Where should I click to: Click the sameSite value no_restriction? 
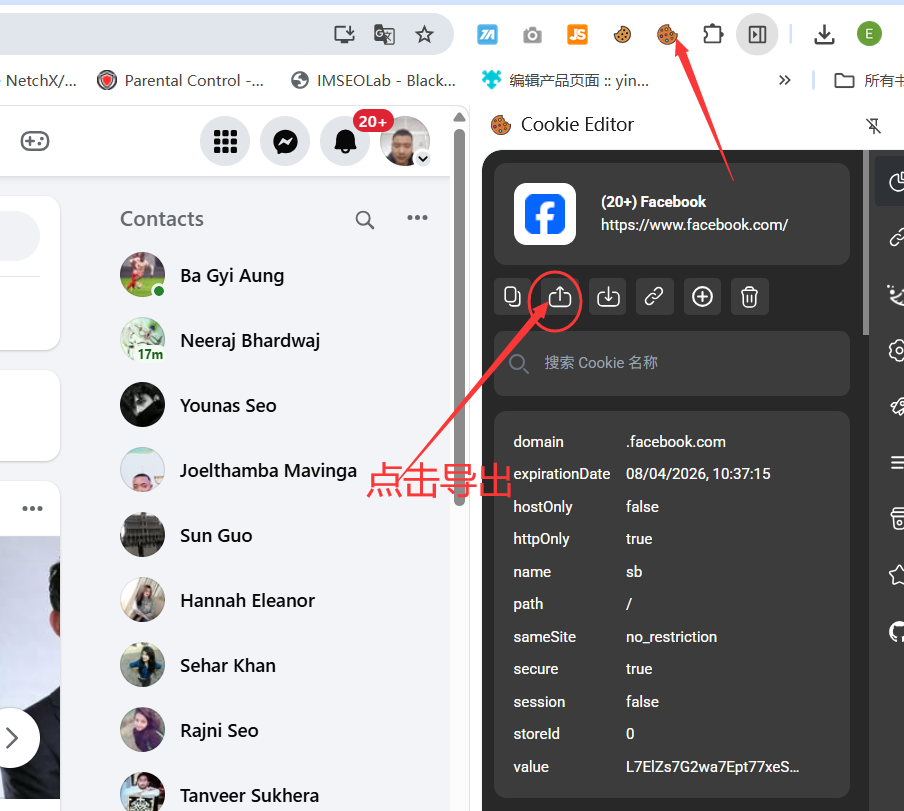pos(672,637)
